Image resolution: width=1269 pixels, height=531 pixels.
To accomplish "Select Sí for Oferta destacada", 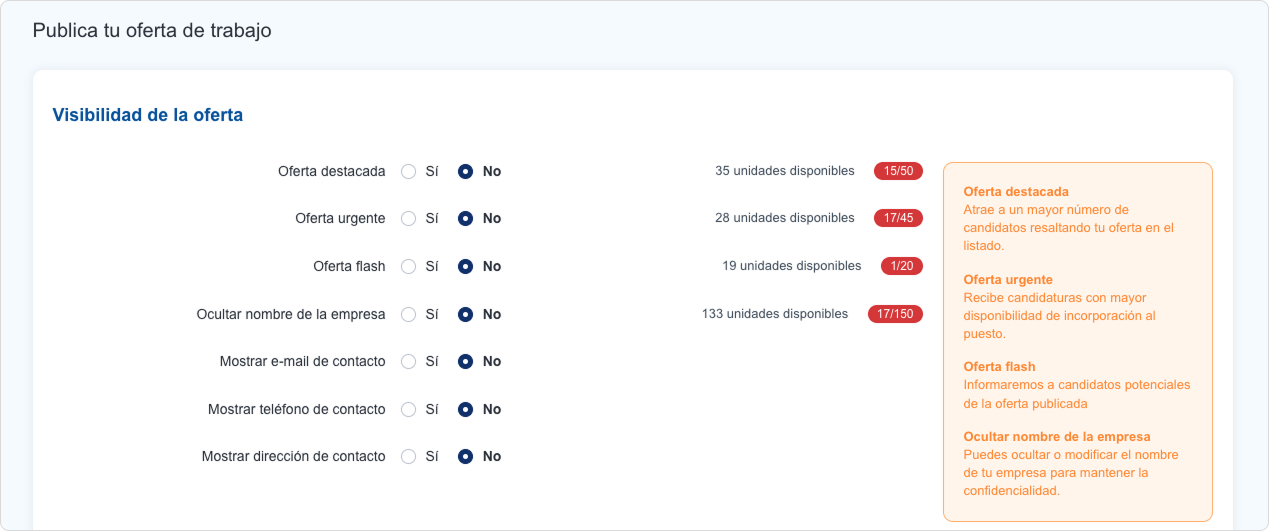I will 408,171.
